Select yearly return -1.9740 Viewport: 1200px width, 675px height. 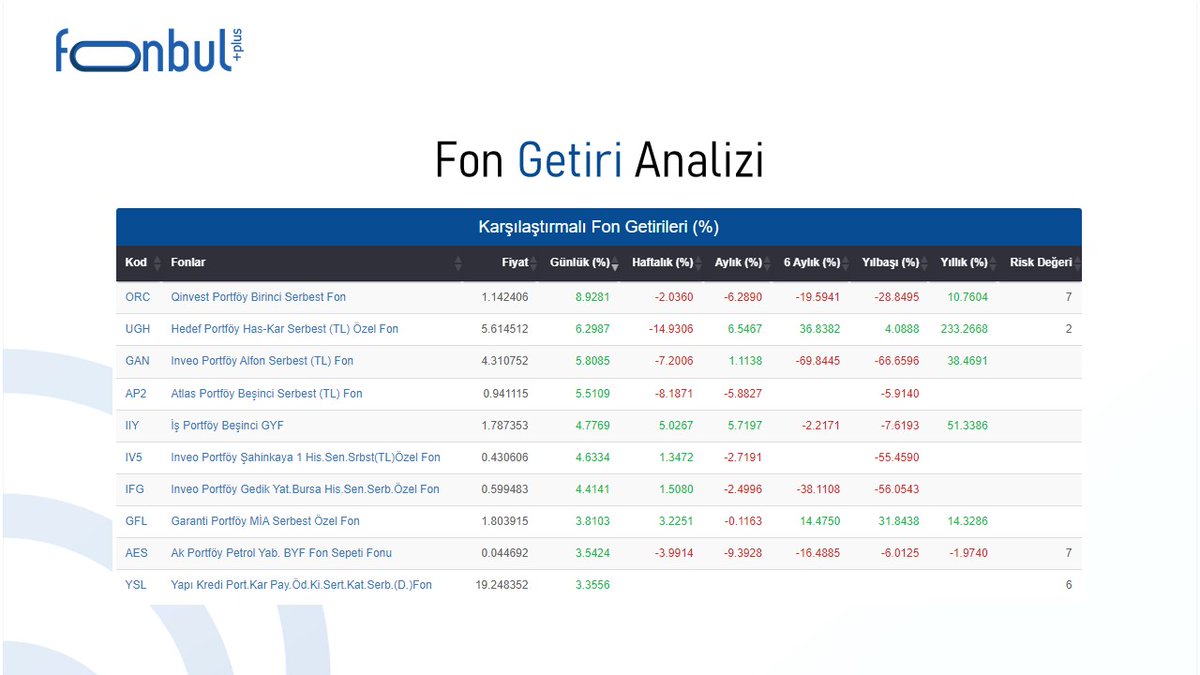pos(969,553)
